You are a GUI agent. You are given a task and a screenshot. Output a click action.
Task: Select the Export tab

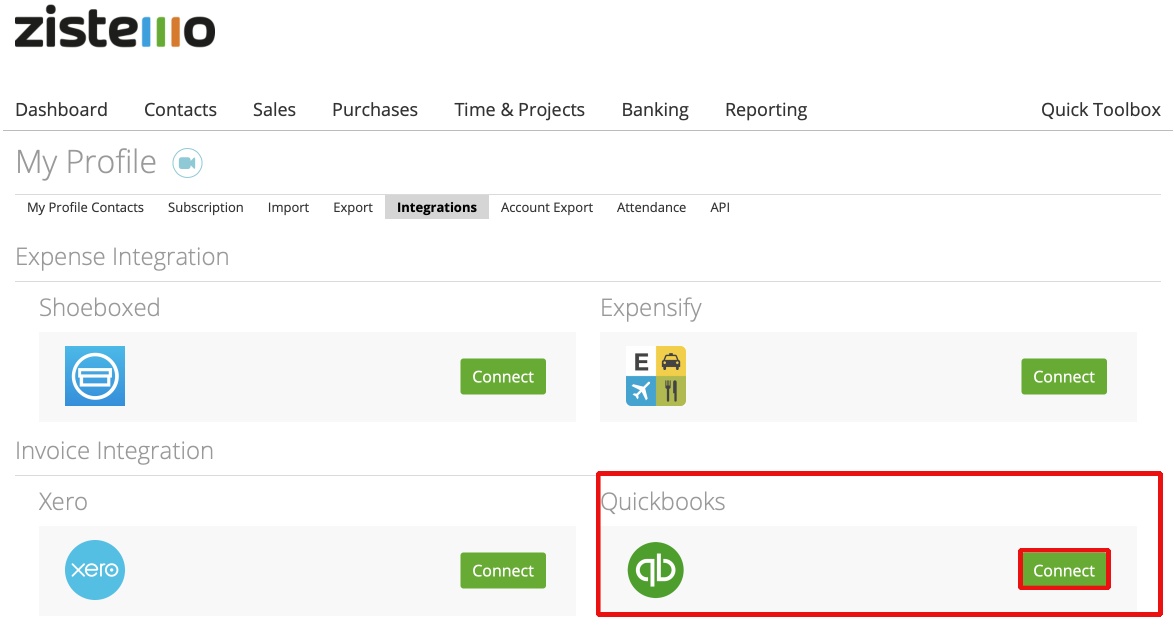click(x=352, y=207)
